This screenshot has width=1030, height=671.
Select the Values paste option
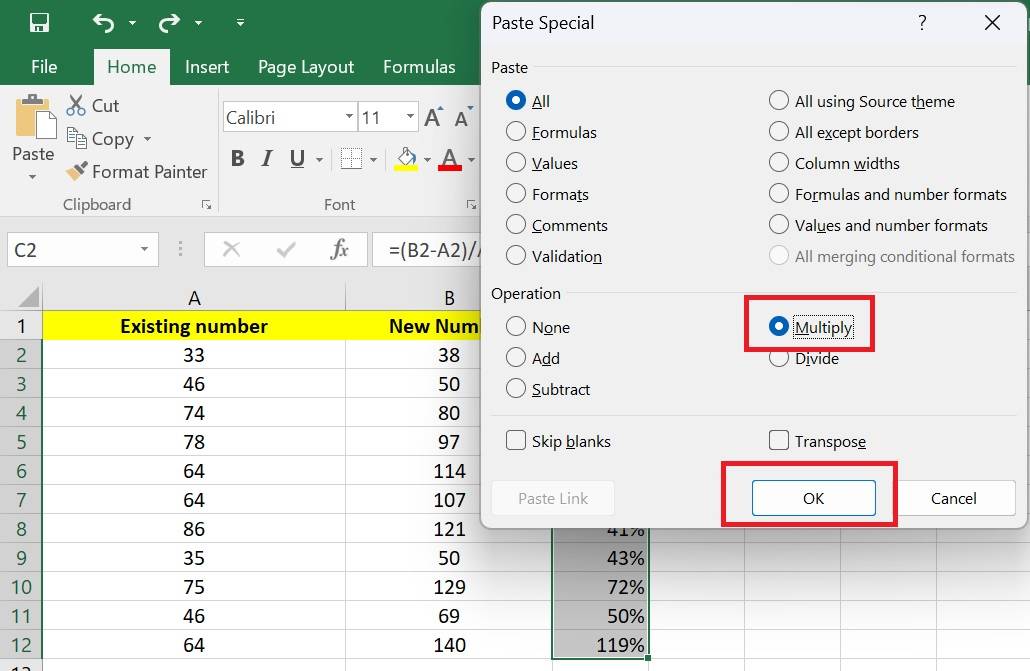coord(516,163)
